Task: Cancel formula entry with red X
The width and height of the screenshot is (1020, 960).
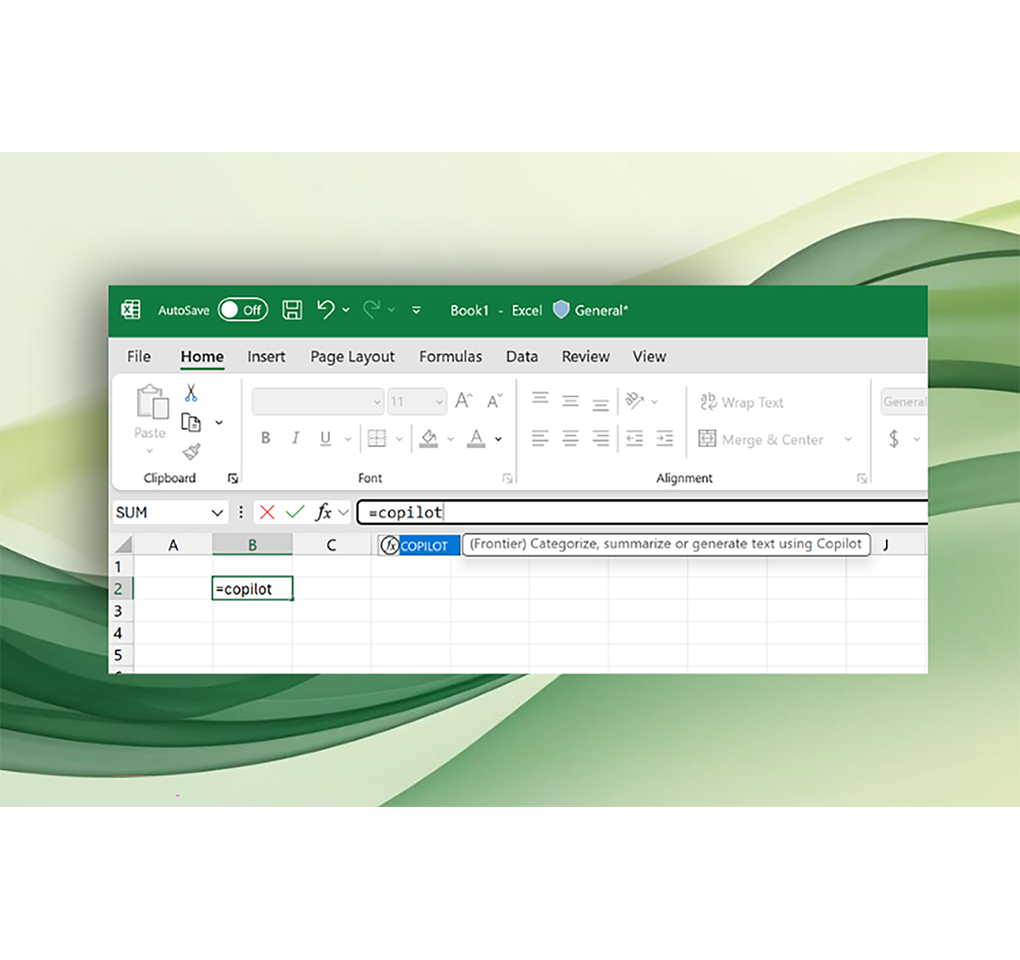Action: pos(267,513)
